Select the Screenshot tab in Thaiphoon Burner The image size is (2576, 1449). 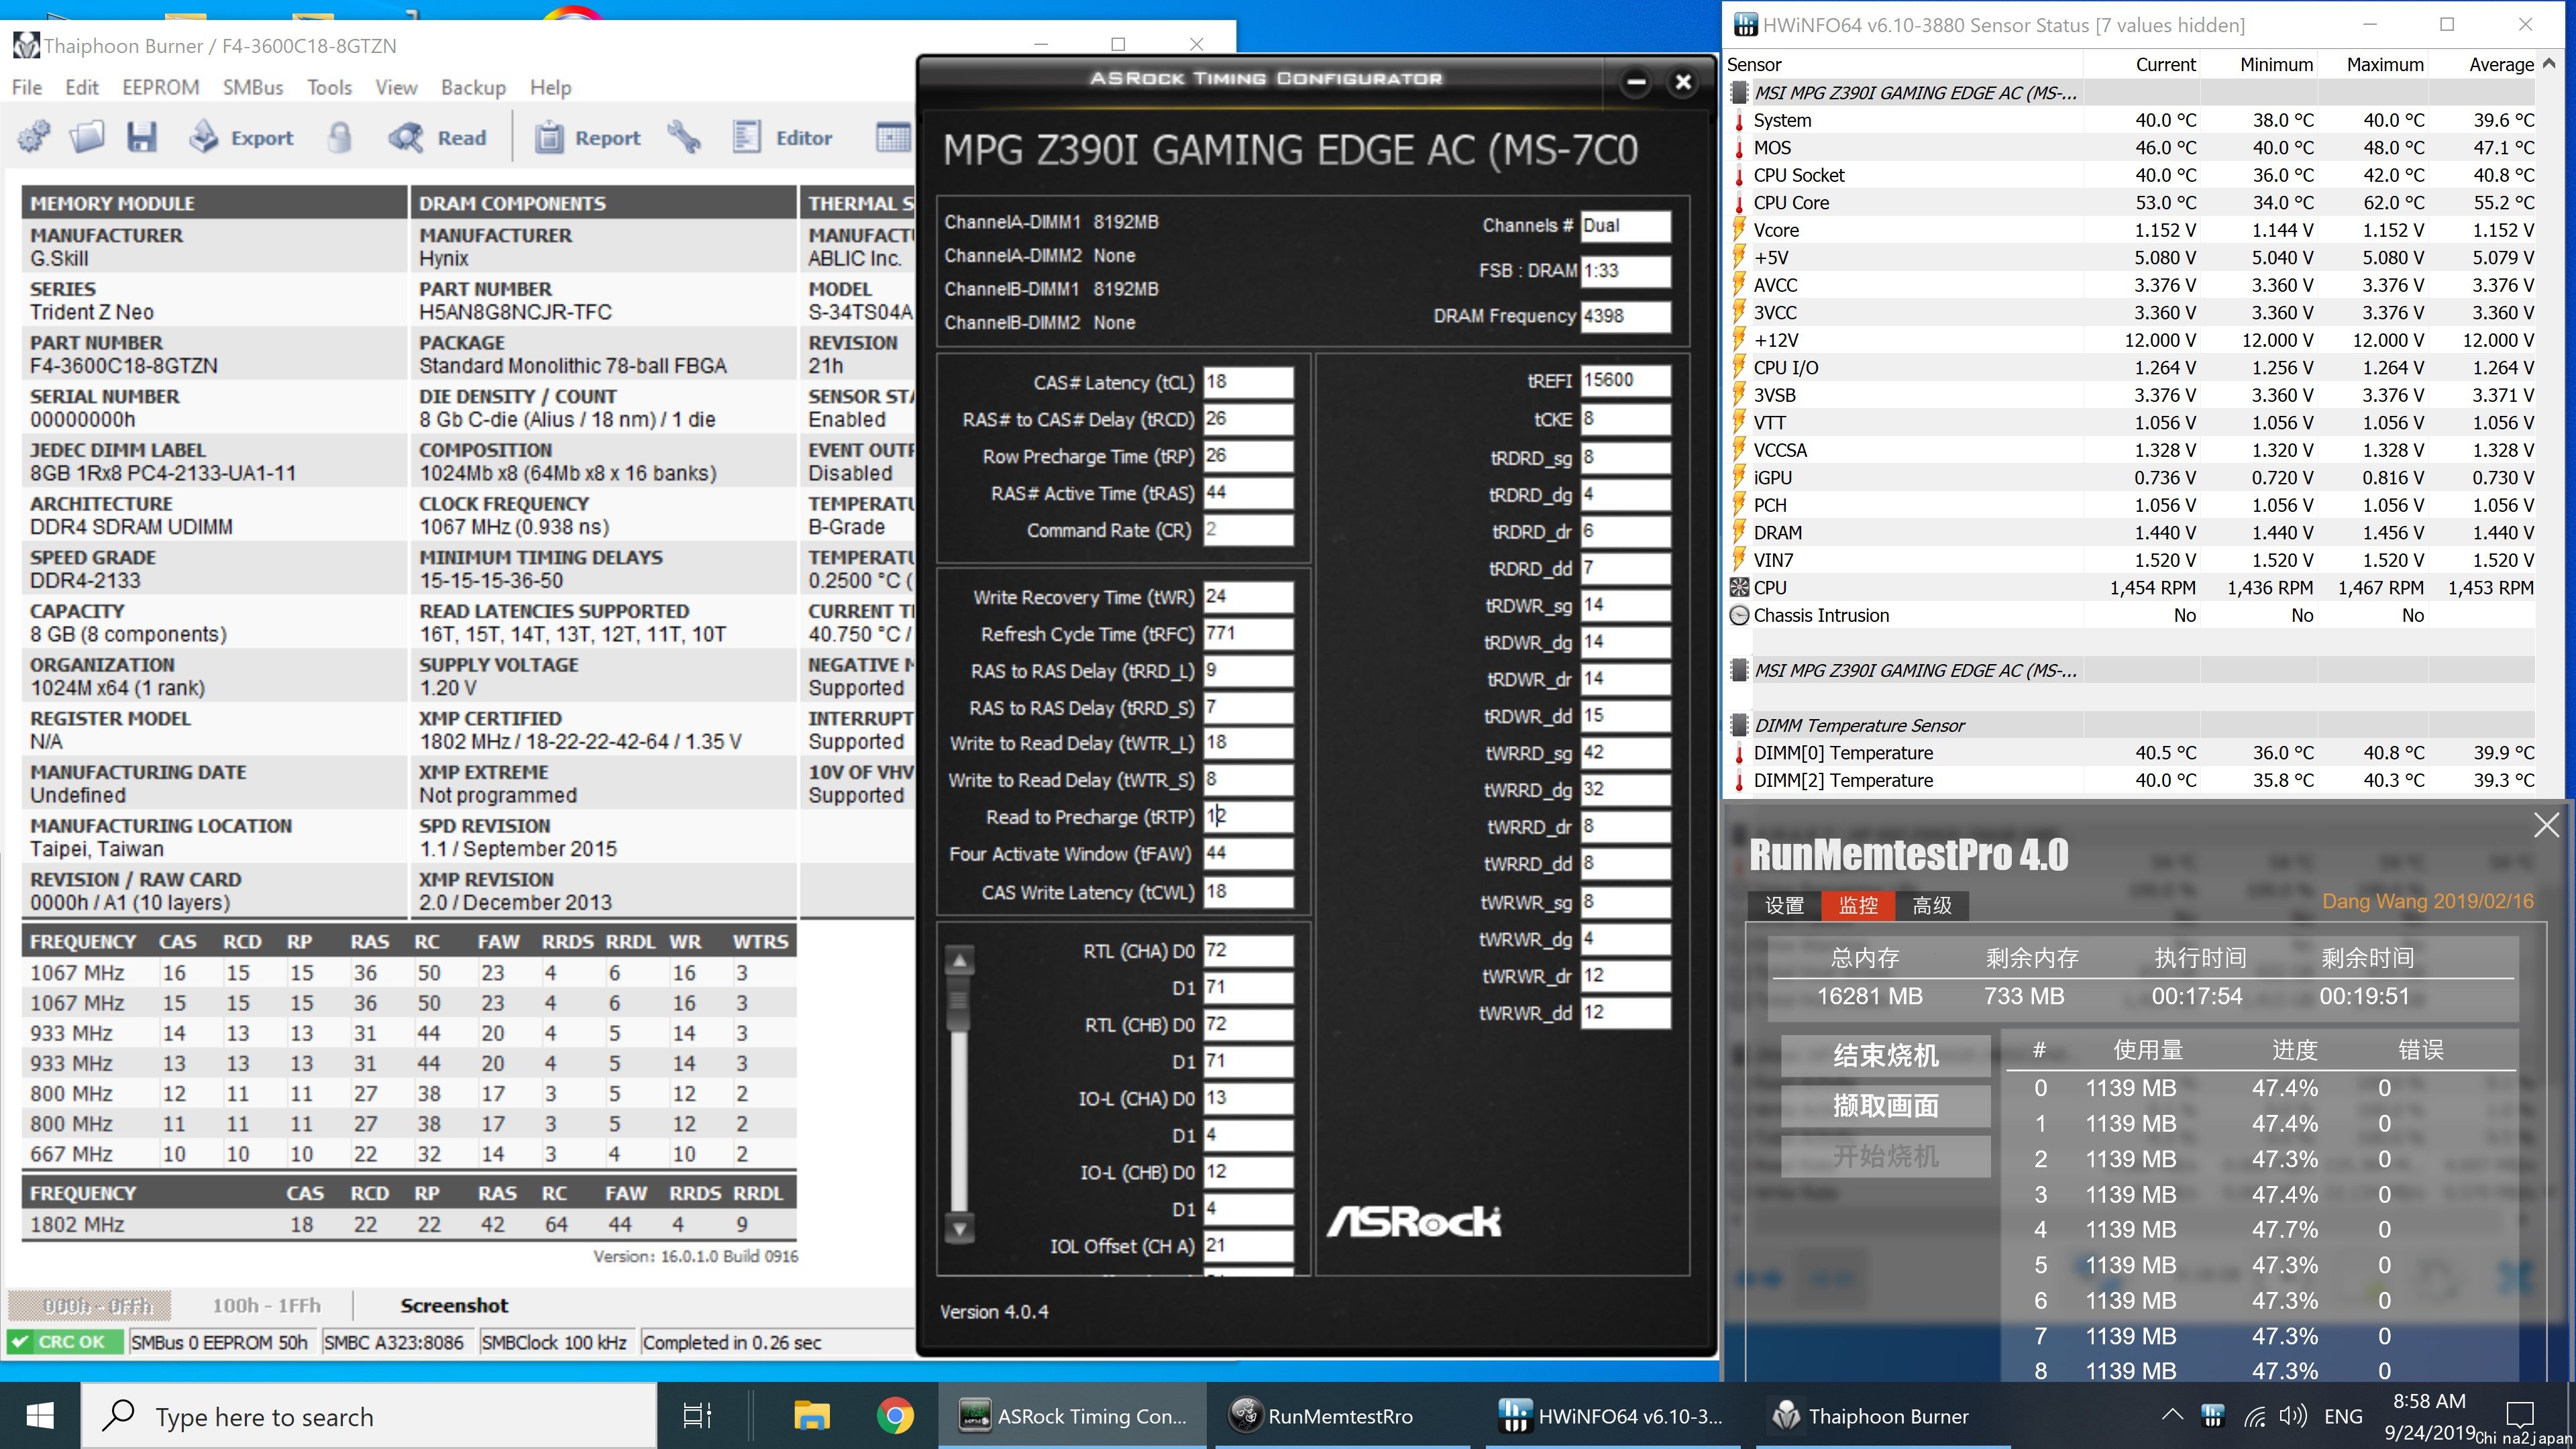(454, 1305)
